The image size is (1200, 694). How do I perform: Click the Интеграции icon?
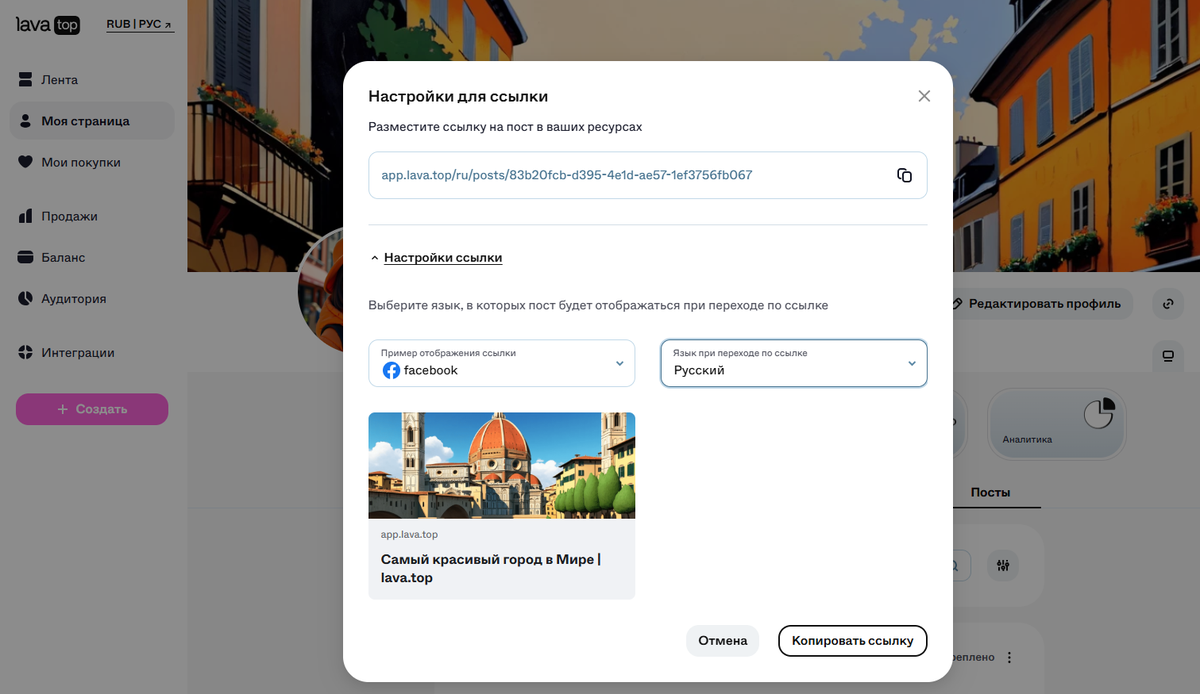tap(25, 352)
